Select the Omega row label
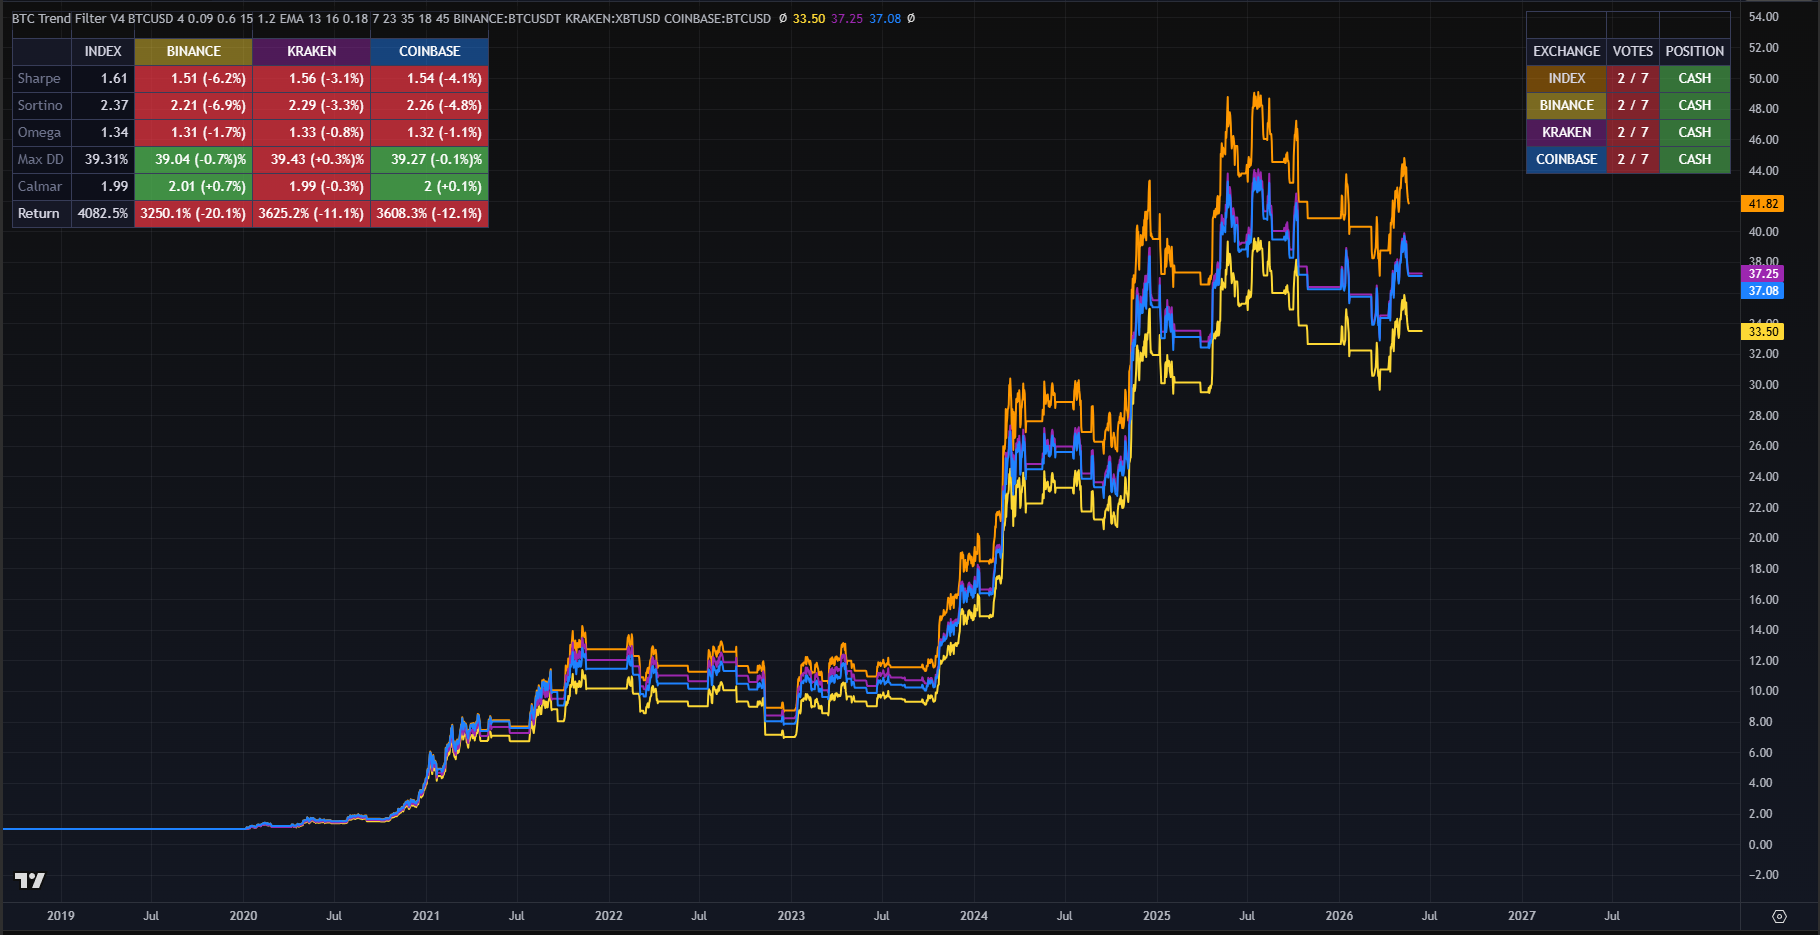 42,132
